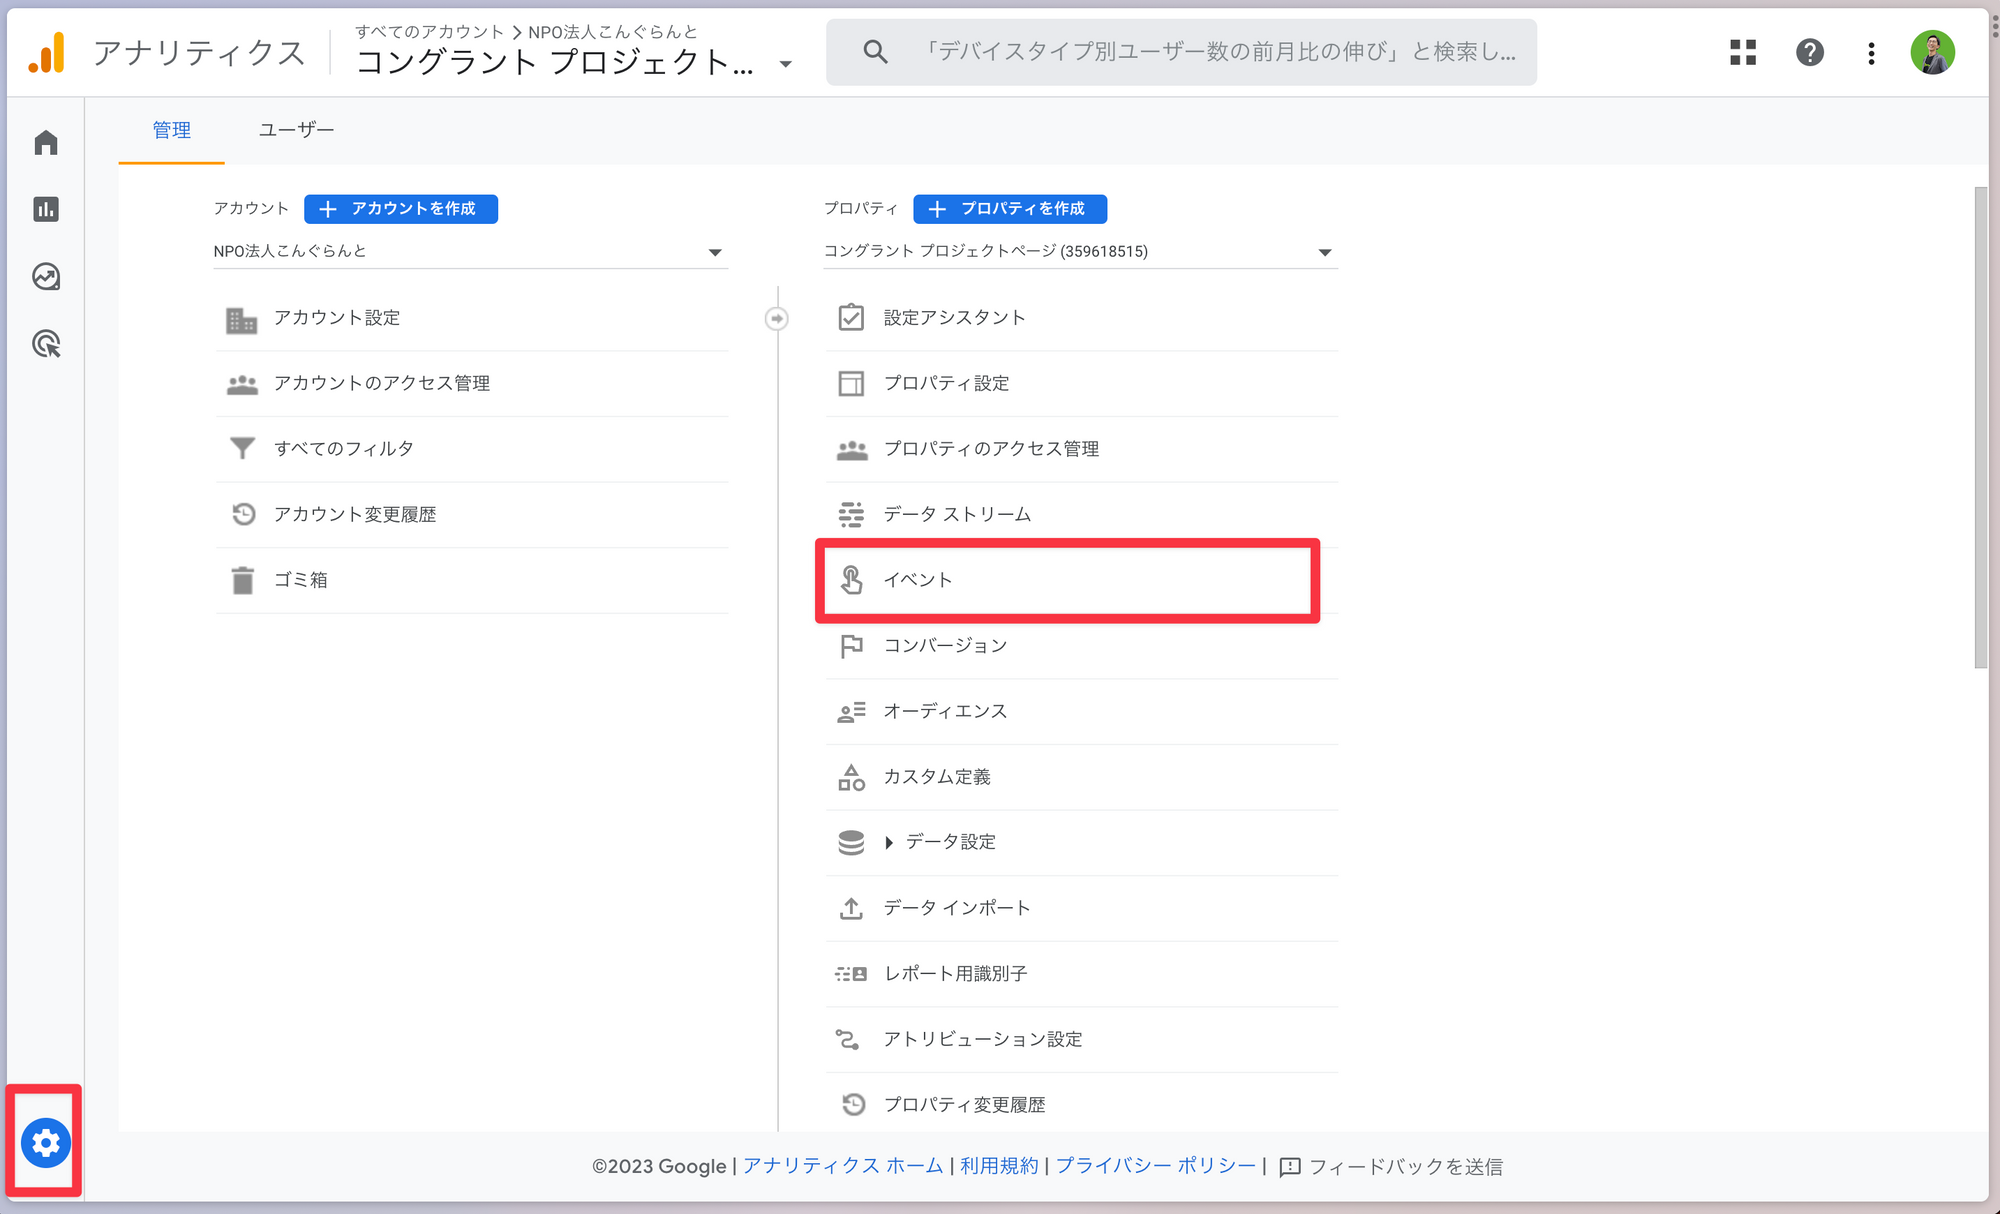Click the ゴミ箱 trash icon
2000x1214 pixels.
coord(242,580)
